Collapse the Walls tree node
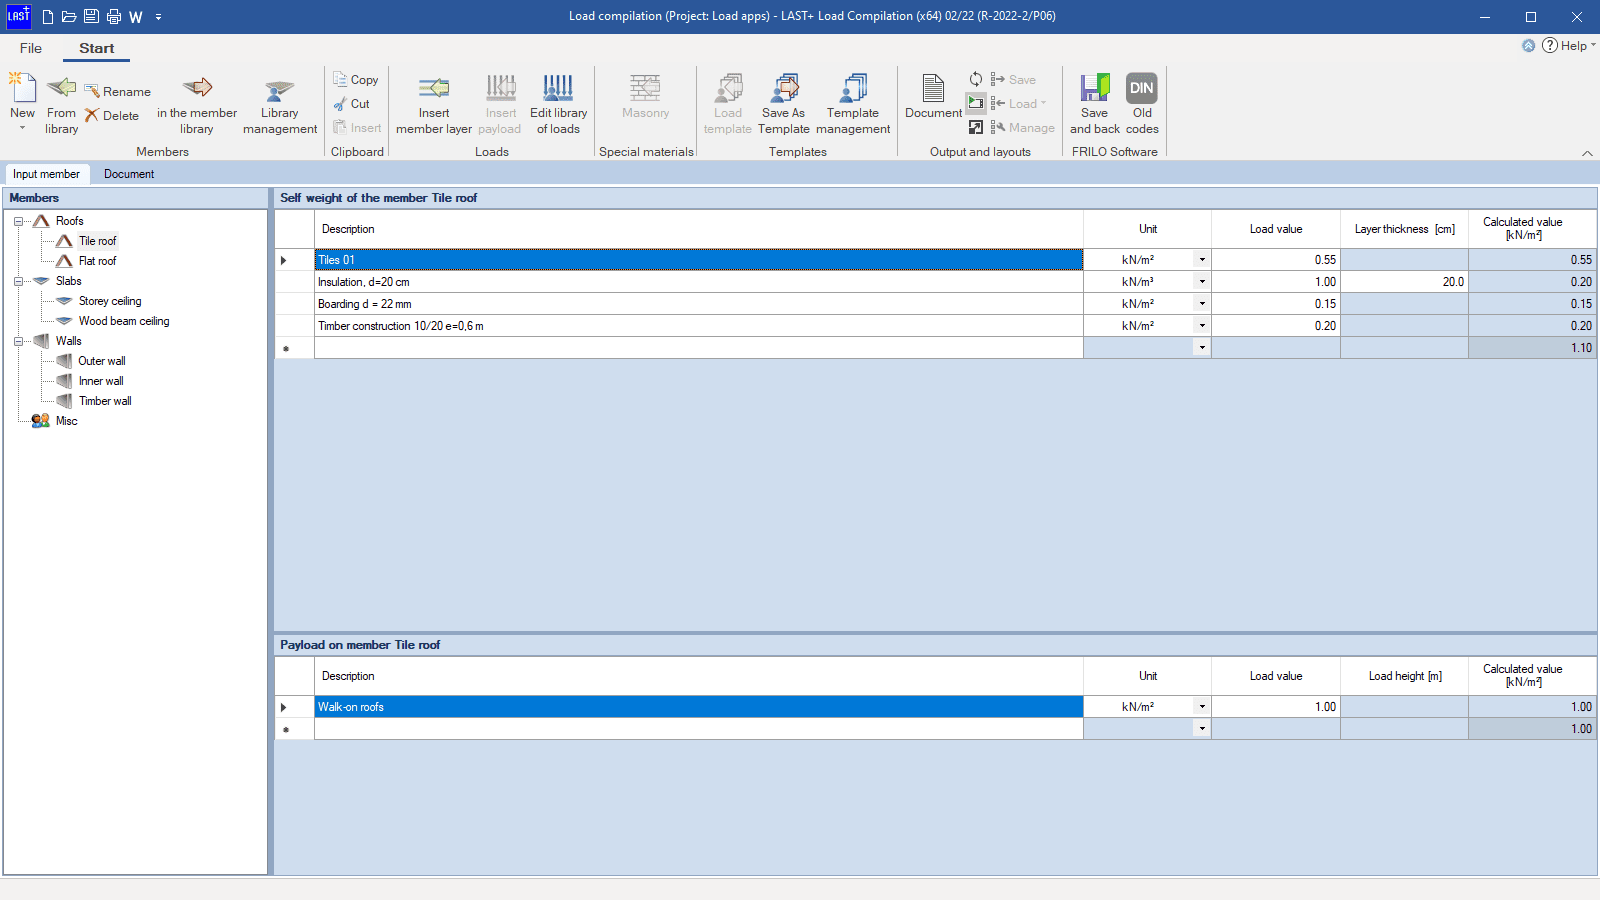1600x900 pixels. click(18, 341)
